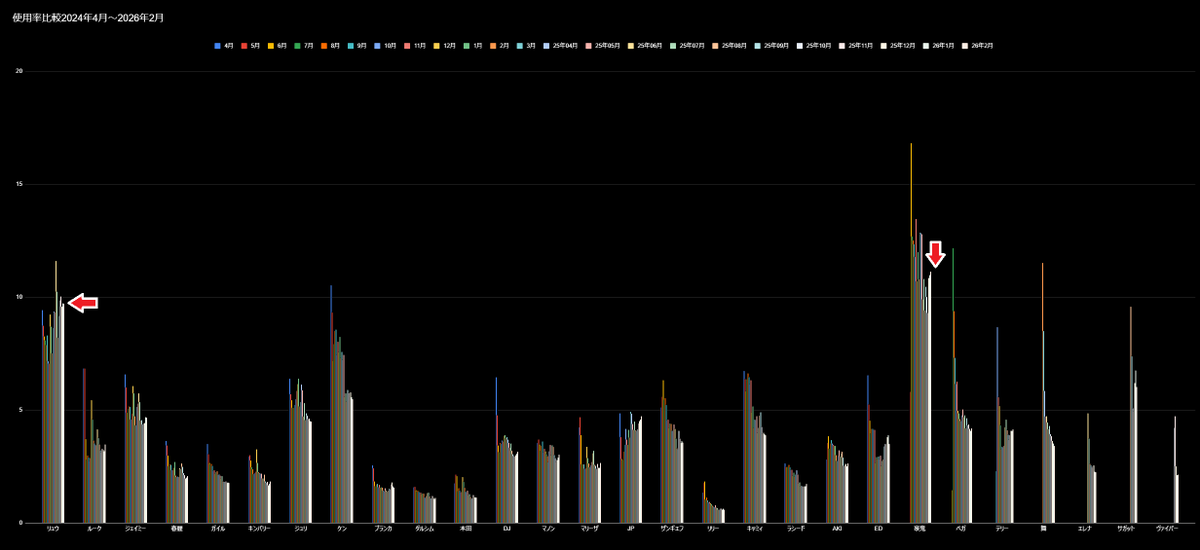Toggle the 25年04月 legend entry

coord(560,46)
